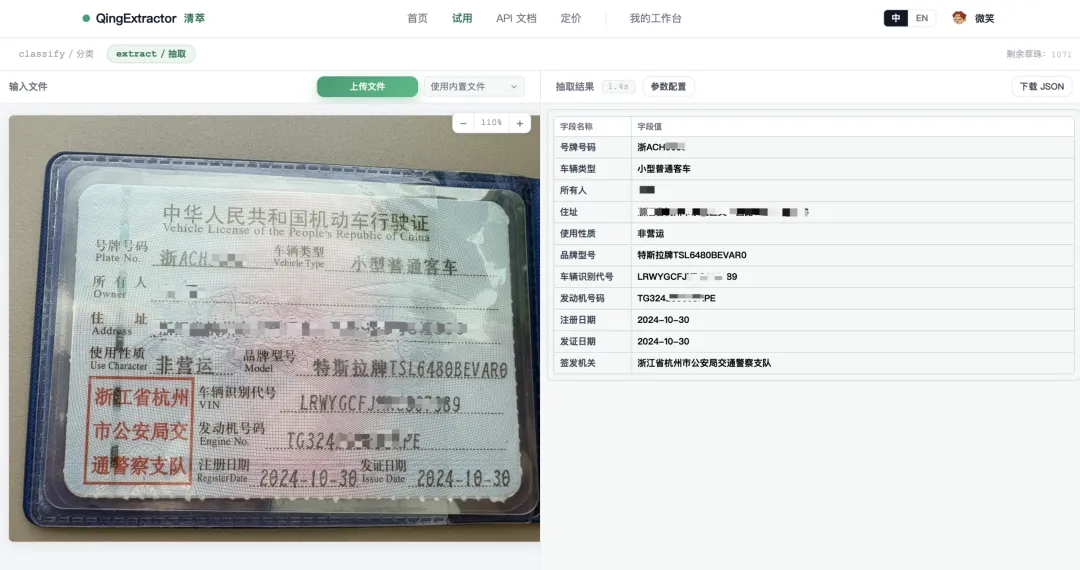Select the 住址 field name cell
Screen dimensions: 1080x570
pyautogui.click(x=592, y=212)
